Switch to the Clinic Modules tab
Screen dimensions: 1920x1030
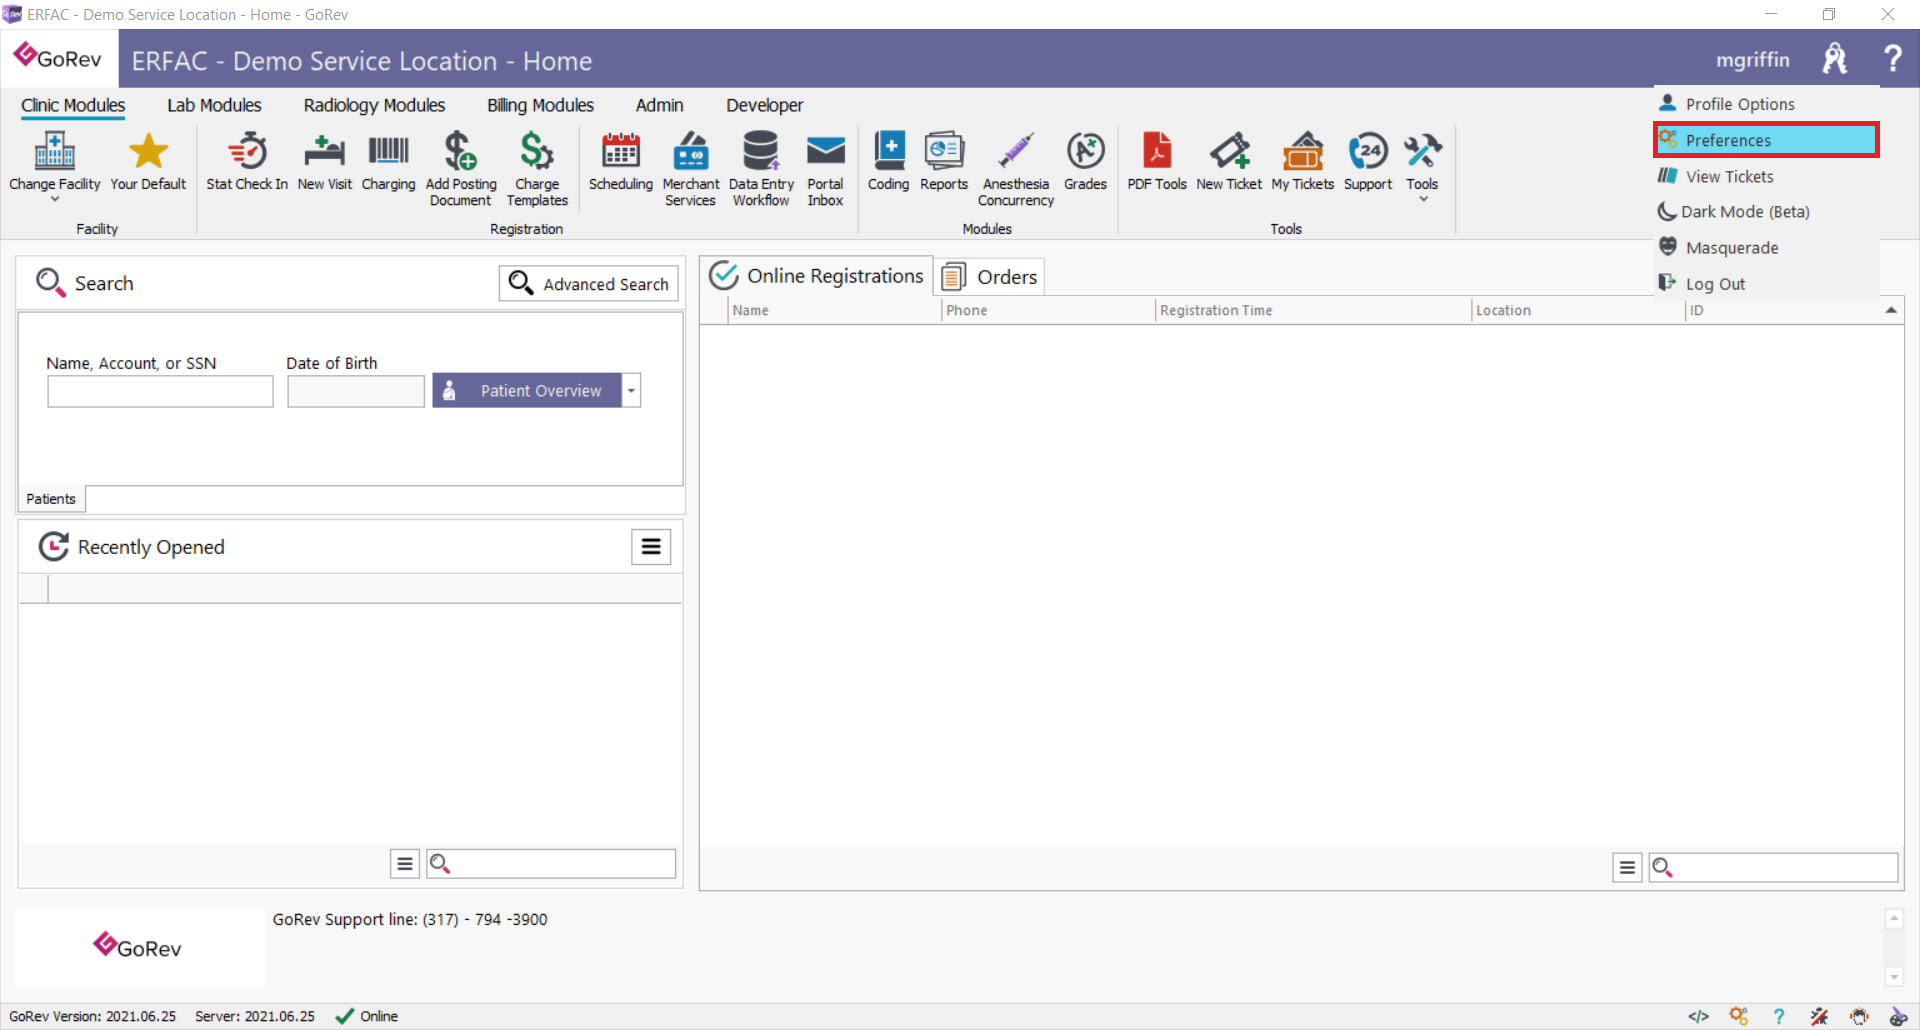point(73,105)
